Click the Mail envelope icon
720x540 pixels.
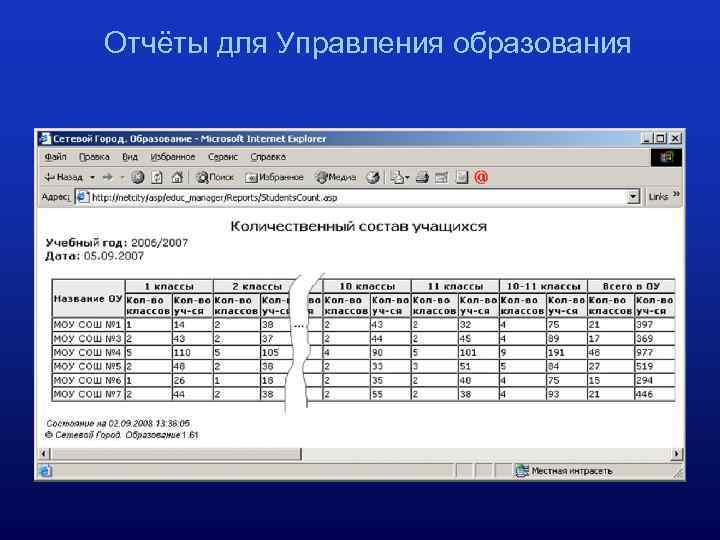(397, 177)
